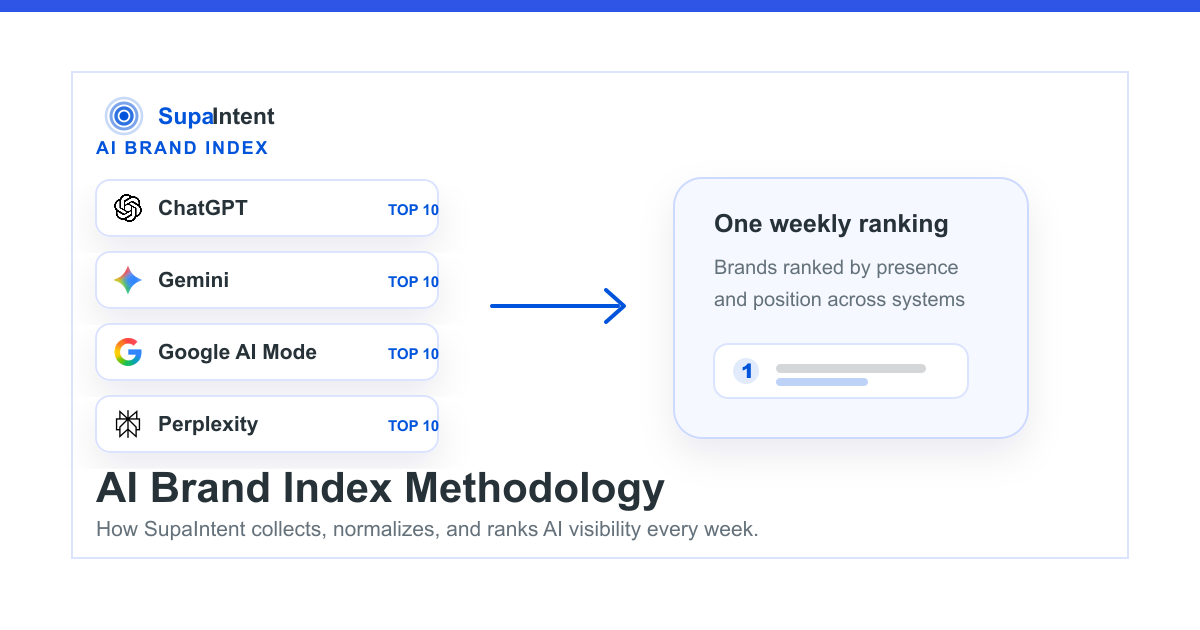Screen dimensions: 1200x630
Task: Click the One weekly ranking heading
Action: click(x=831, y=224)
